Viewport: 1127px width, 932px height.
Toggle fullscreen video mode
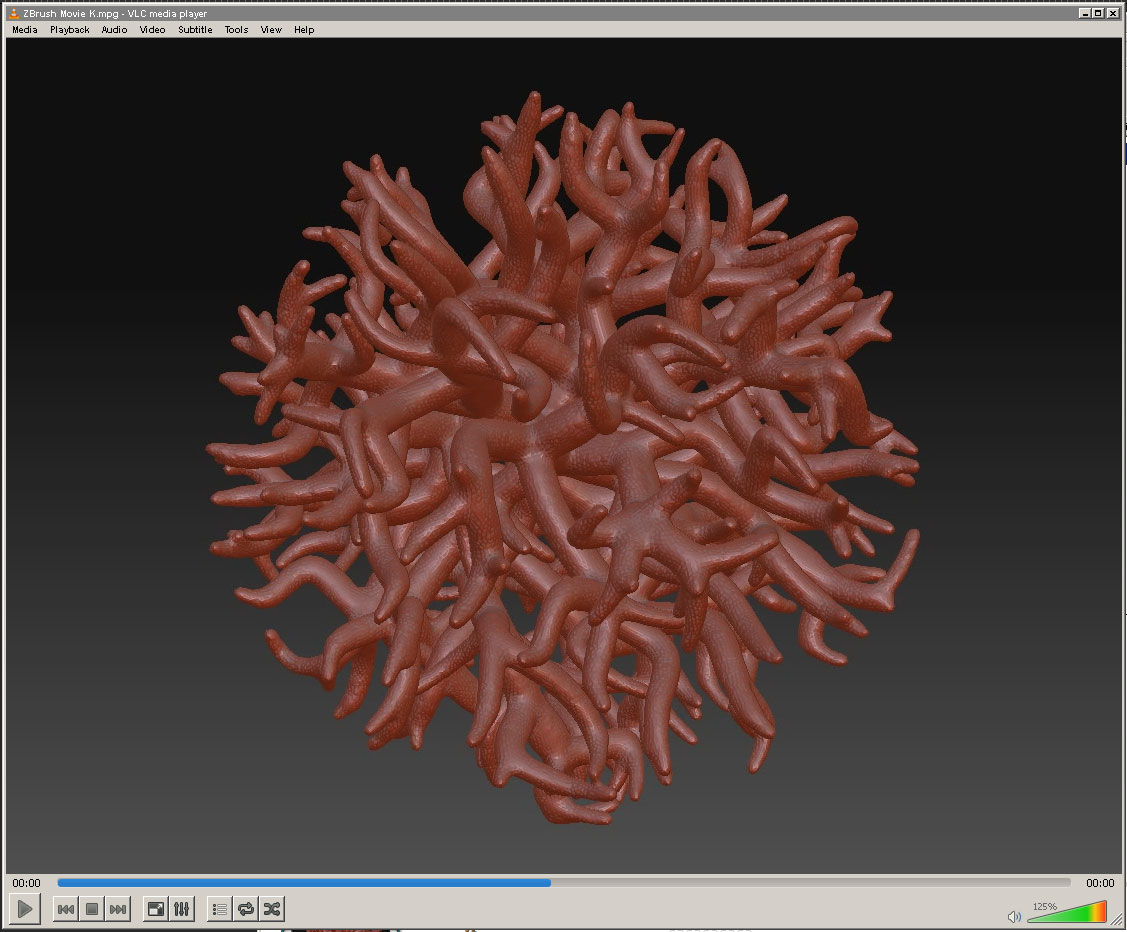[x=155, y=909]
